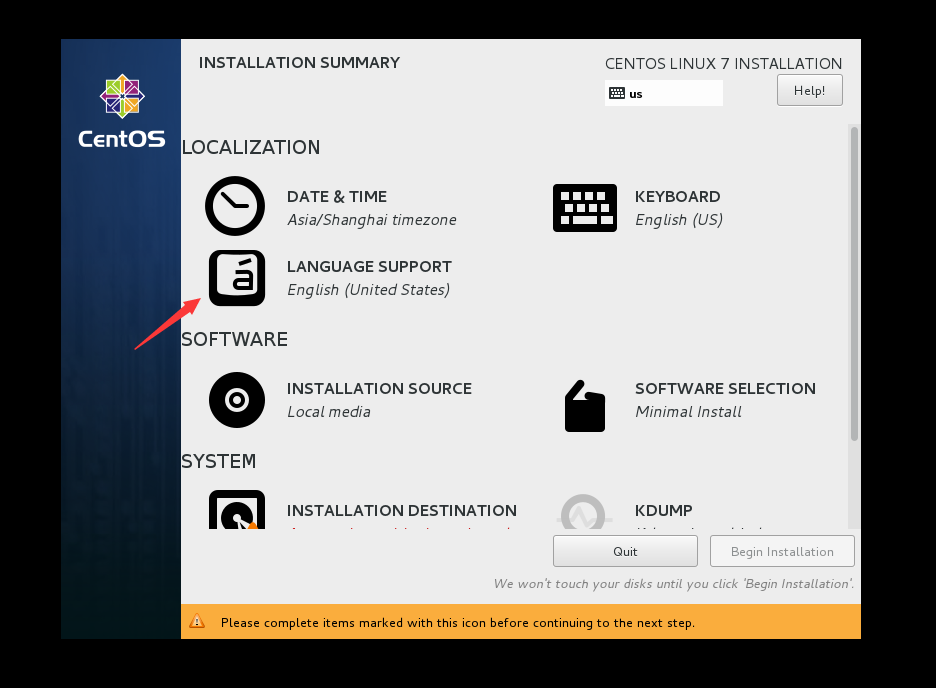Select the Installation Destination disk icon
Screen dimensions: 936x688
pyautogui.click(x=236, y=510)
